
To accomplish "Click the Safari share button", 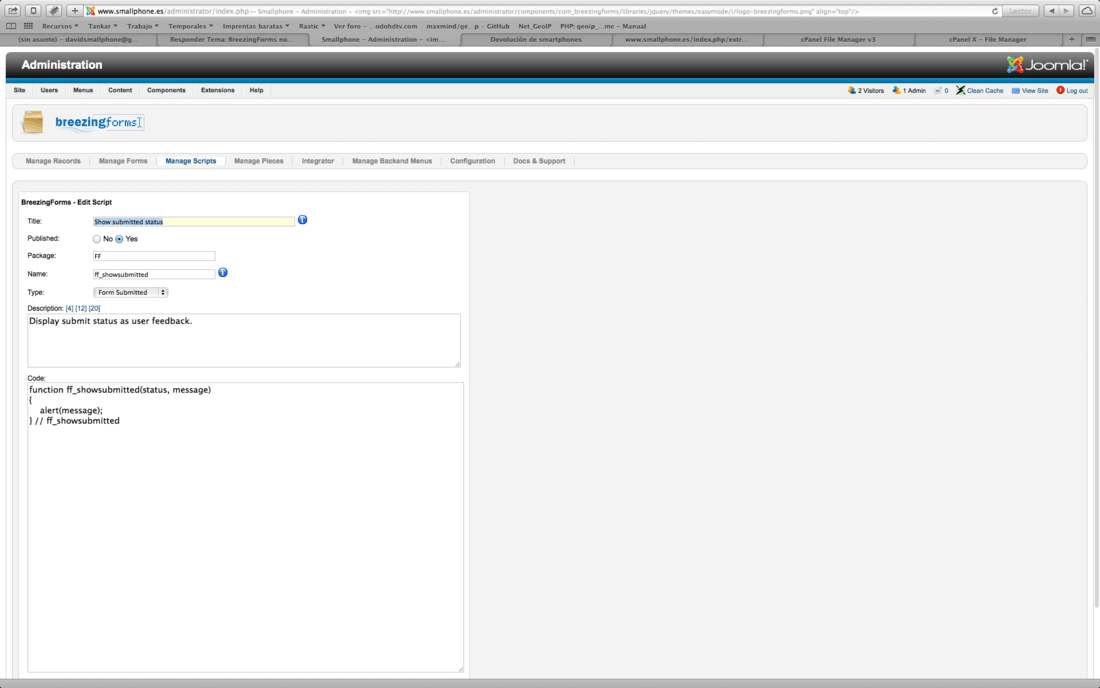I will (13, 11).
